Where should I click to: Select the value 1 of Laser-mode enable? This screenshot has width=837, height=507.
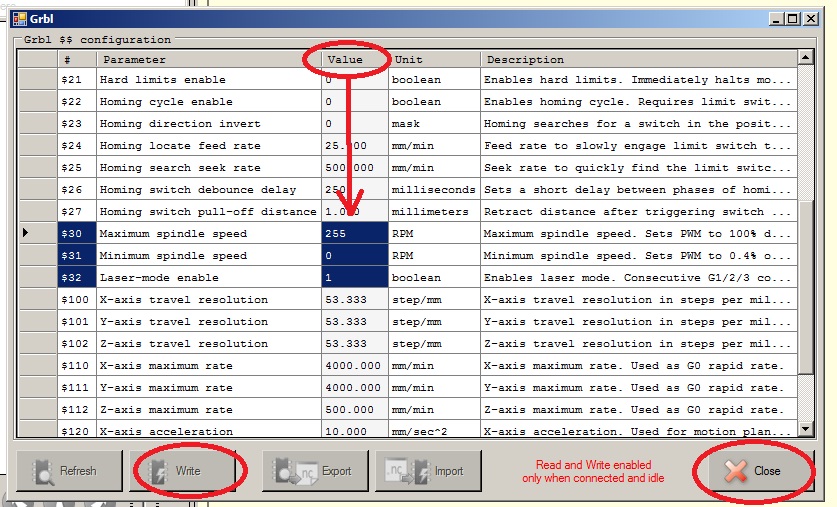tap(355, 278)
